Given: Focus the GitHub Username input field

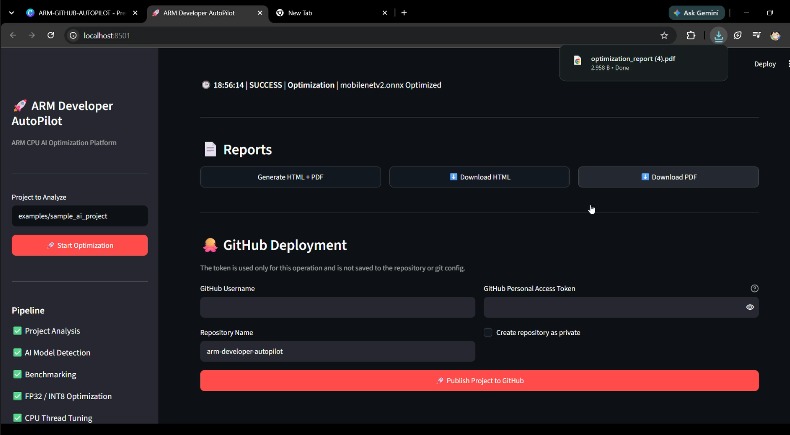Looking at the screenshot, I should (x=337, y=307).
